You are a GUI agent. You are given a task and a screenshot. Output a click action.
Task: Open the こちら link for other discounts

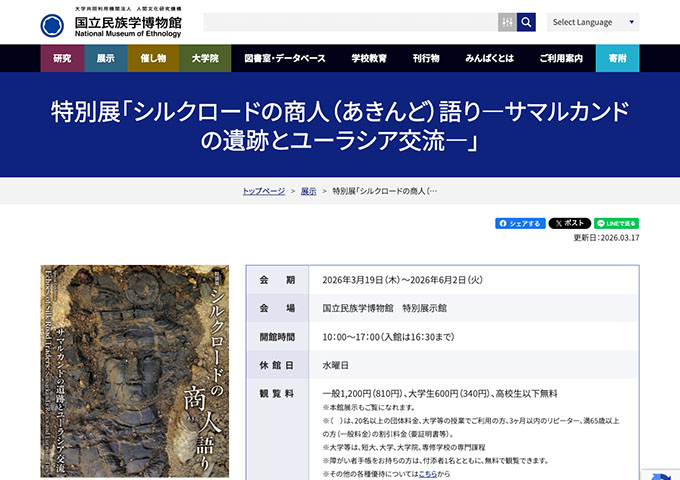coord(428,474)
